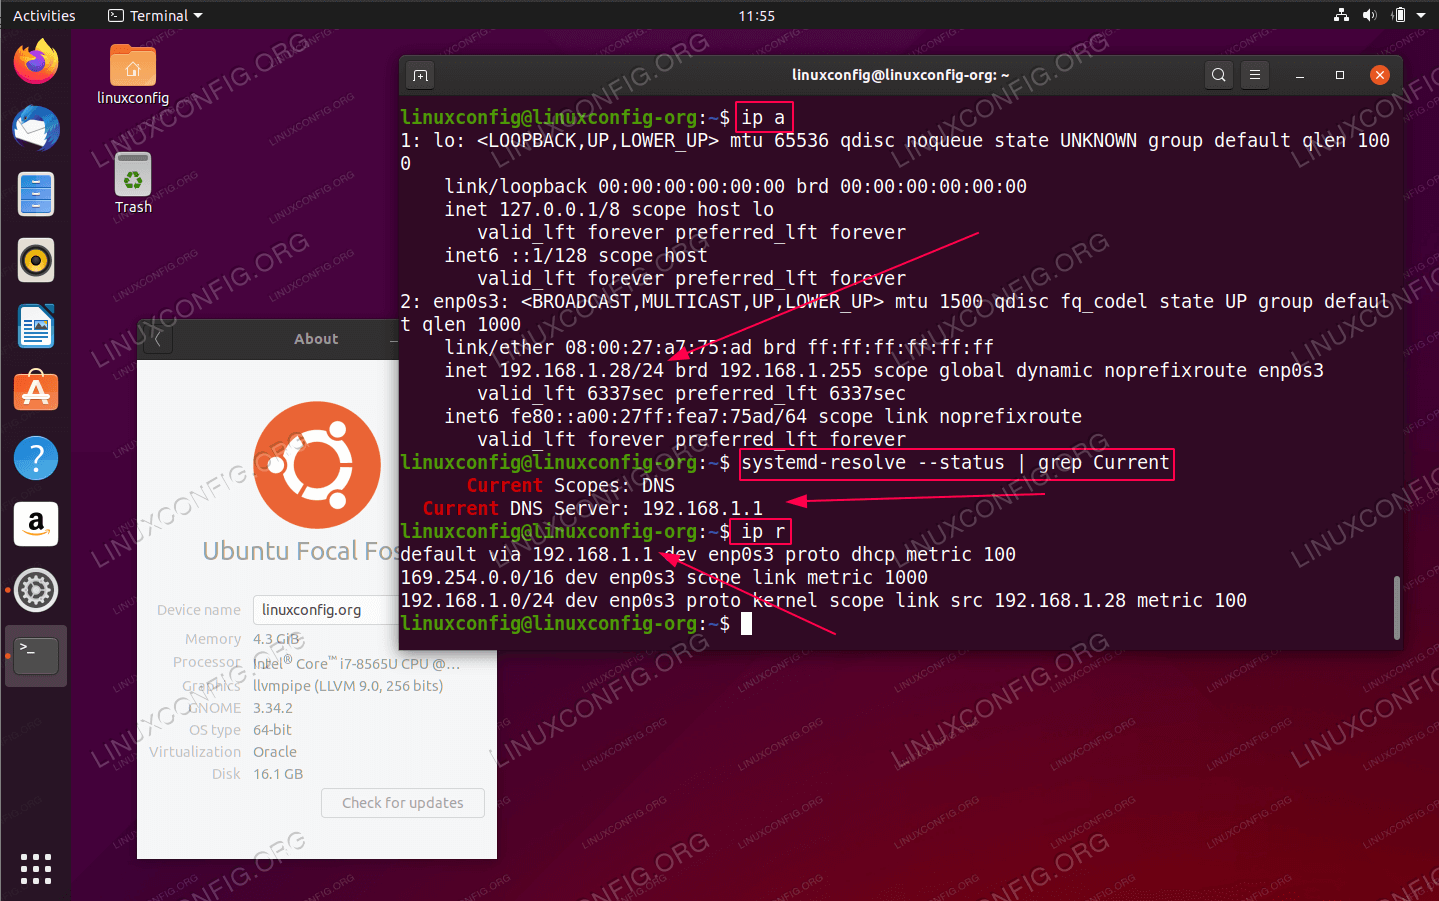The height and width of the screenshot is (901, 1439).
Task: Edit the Device name field
Action: [326, 610]
